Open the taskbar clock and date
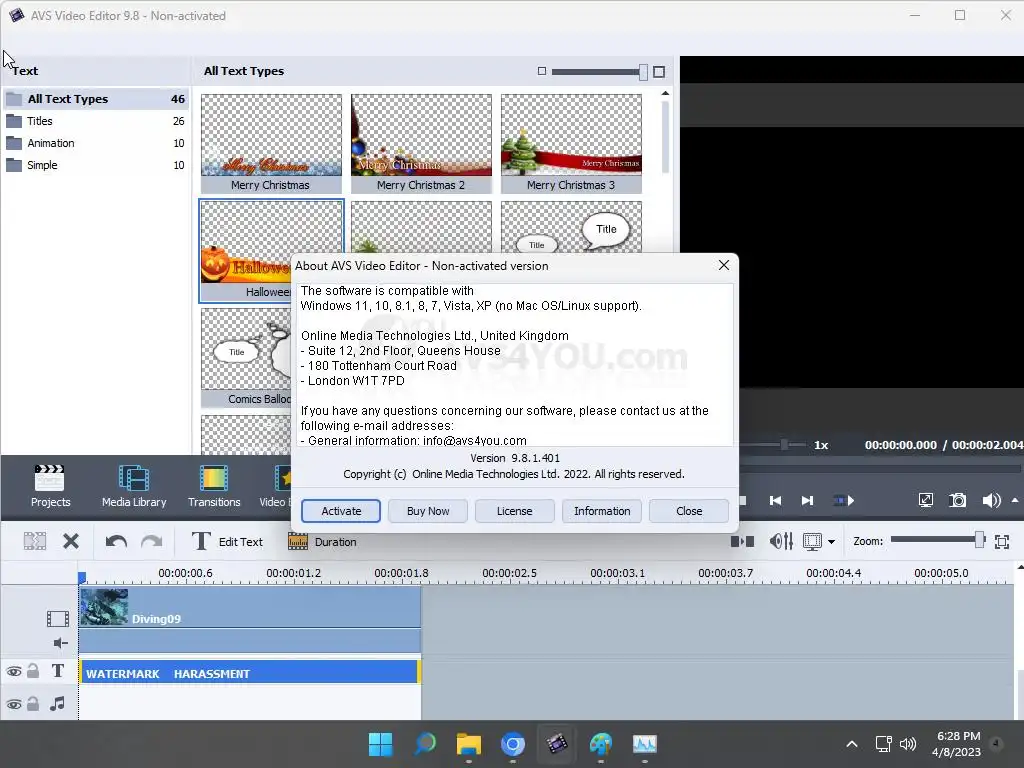The height and width of the screenshot is (768, 1024). 957,744
